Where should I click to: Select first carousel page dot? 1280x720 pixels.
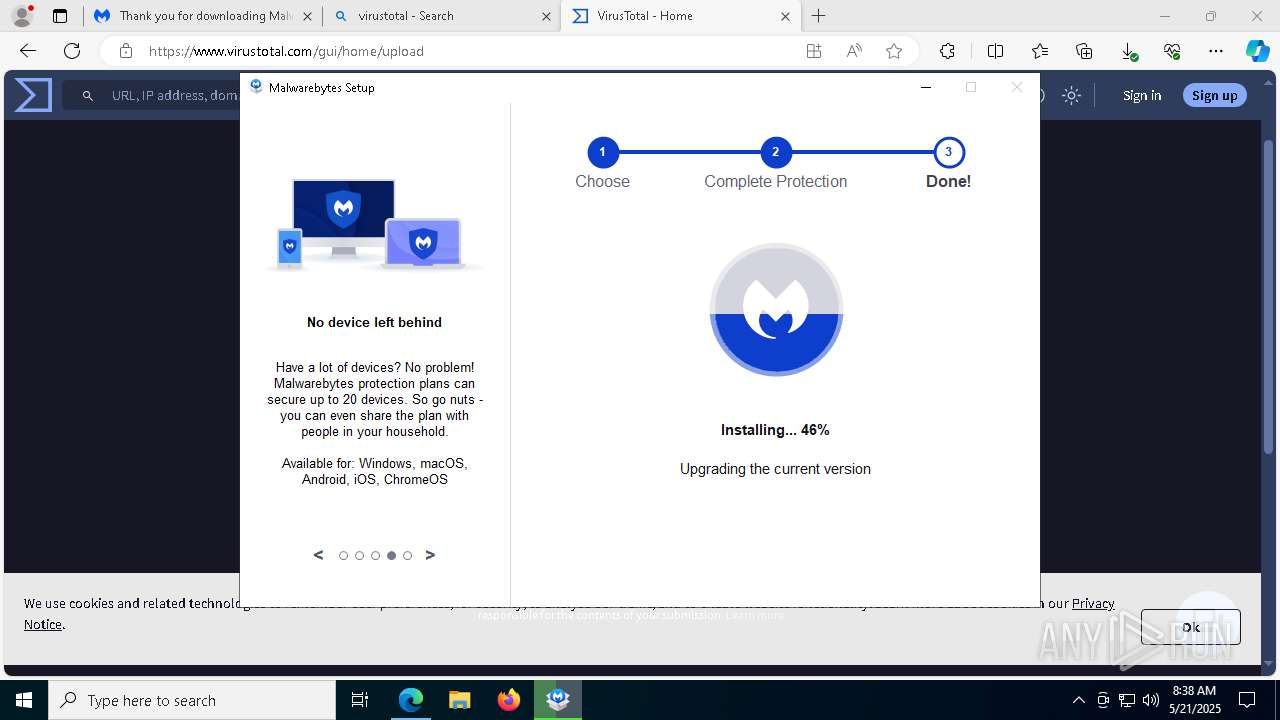click(x=343, y=555)
